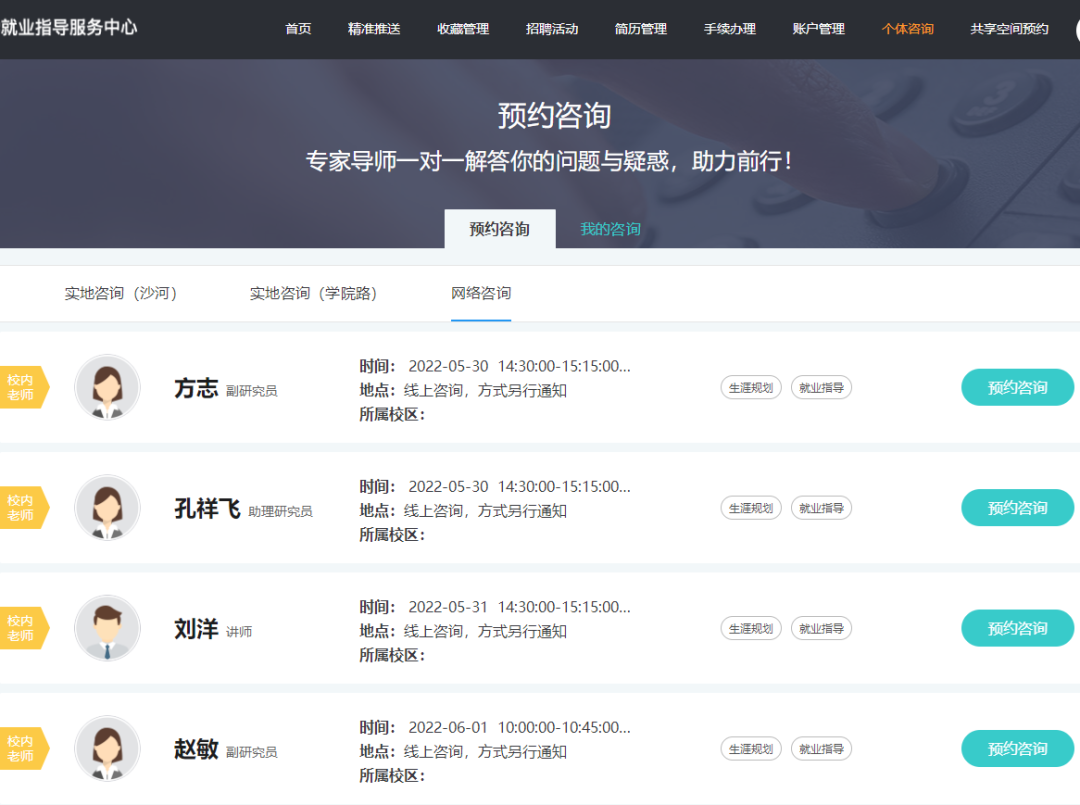Screen dimensions: 1080x805
Task: Open 实地咨询（学院路）tab
Action: (x=313, y=293)
